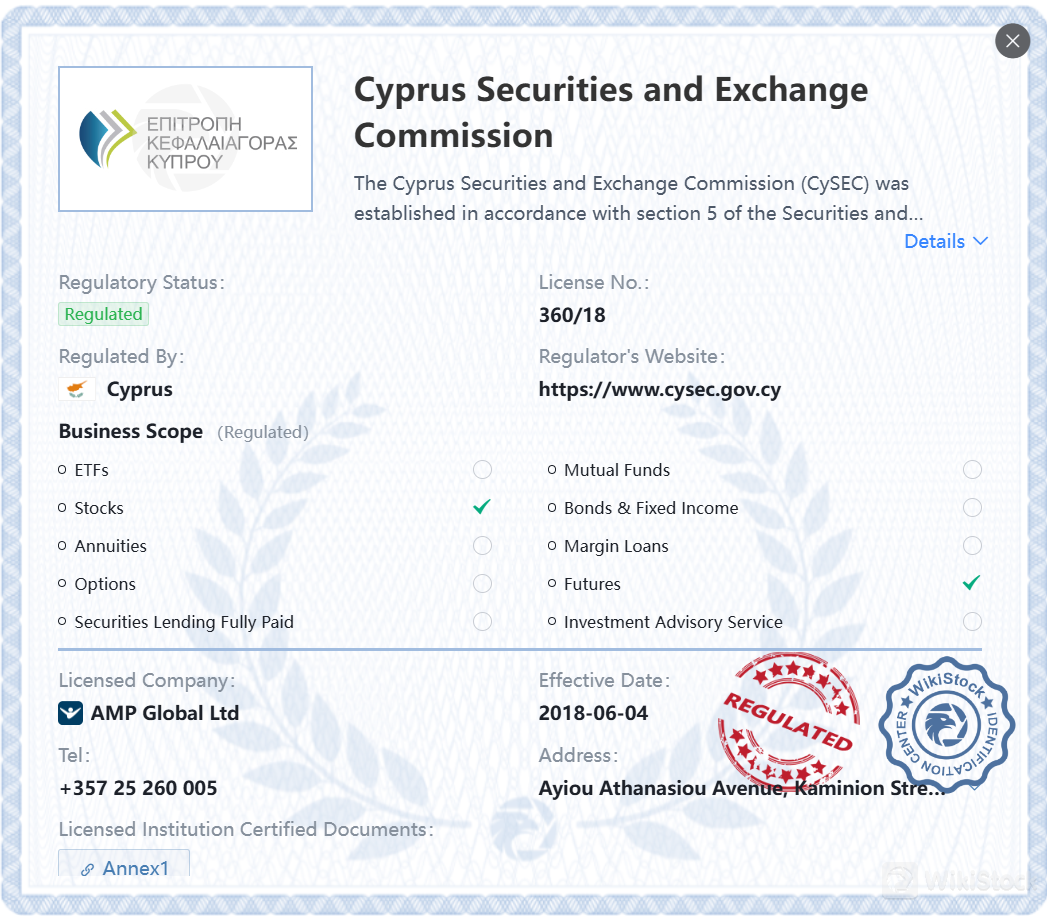Toggle the Margin Loans option

[x=971, y=545]
